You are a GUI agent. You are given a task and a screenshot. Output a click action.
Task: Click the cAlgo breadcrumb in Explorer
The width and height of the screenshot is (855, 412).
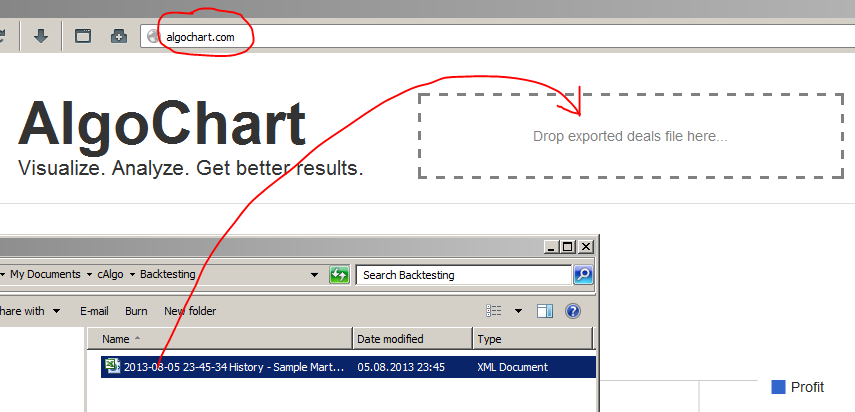[110, 274]
